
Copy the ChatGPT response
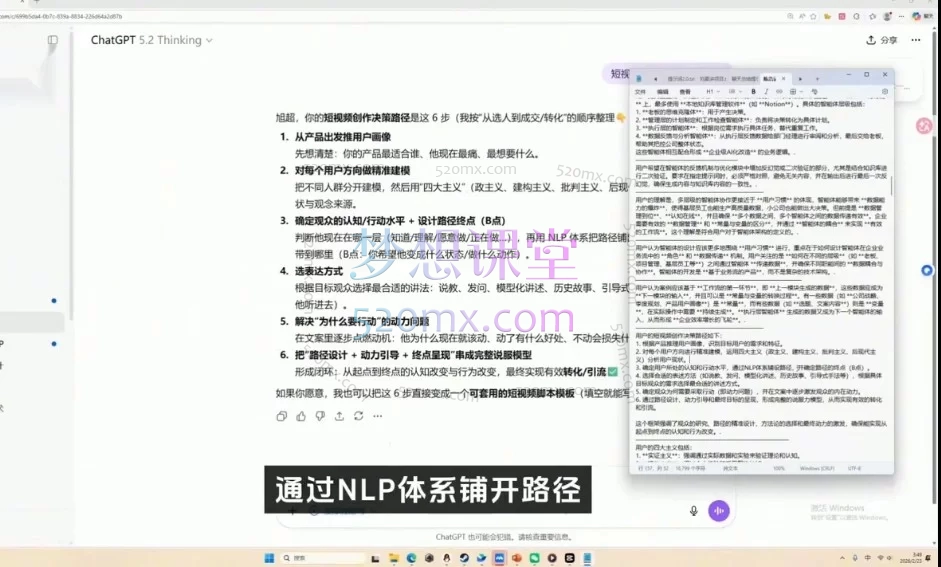click(281, 416)
